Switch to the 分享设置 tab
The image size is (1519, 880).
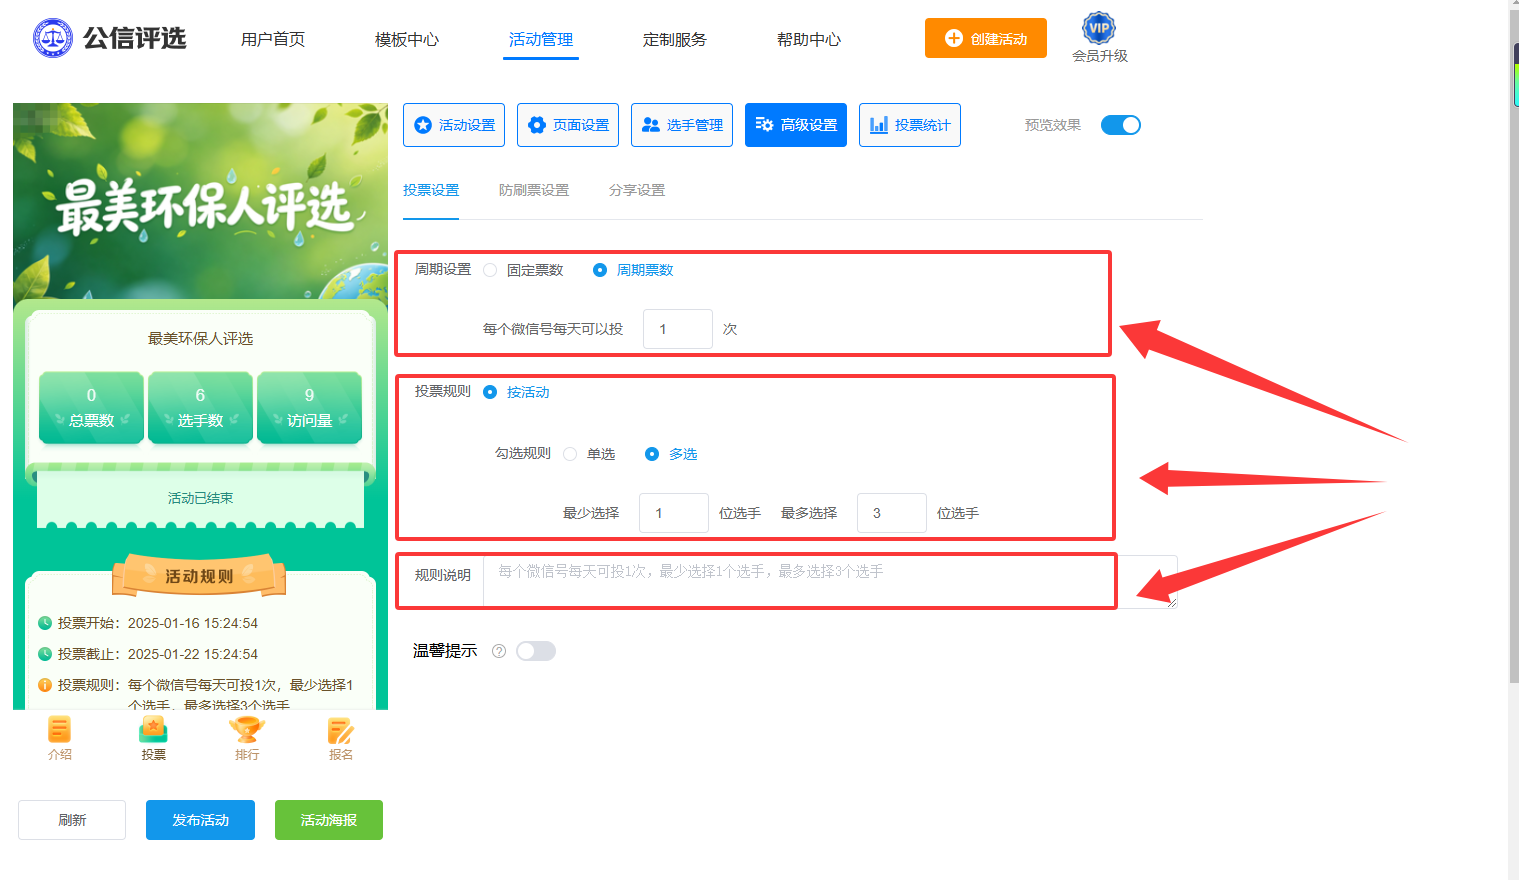coord(637,190)
